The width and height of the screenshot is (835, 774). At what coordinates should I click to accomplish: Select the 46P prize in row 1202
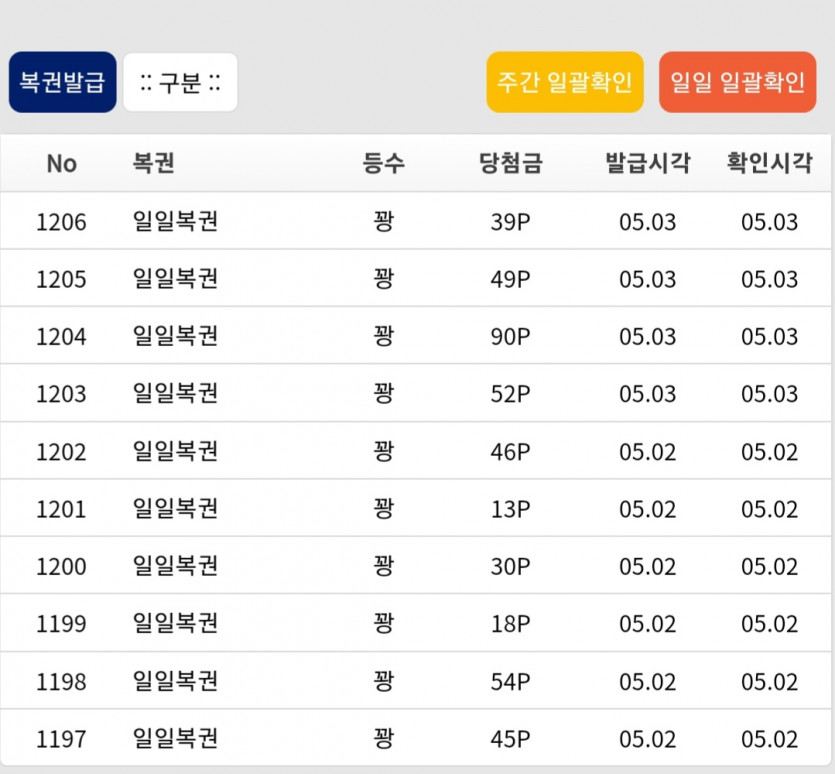pyautogui.click(x=510, y=452)
